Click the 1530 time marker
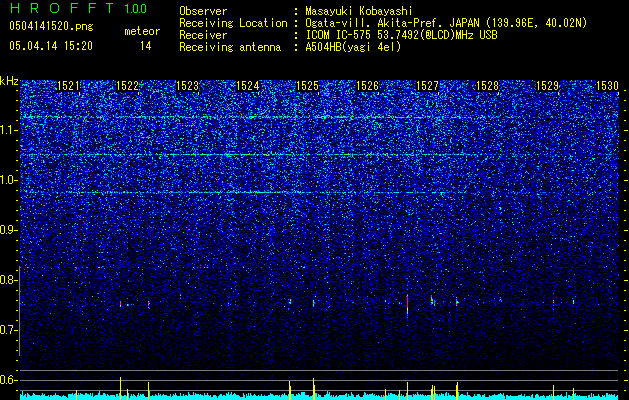 click(x=607, y=86)
